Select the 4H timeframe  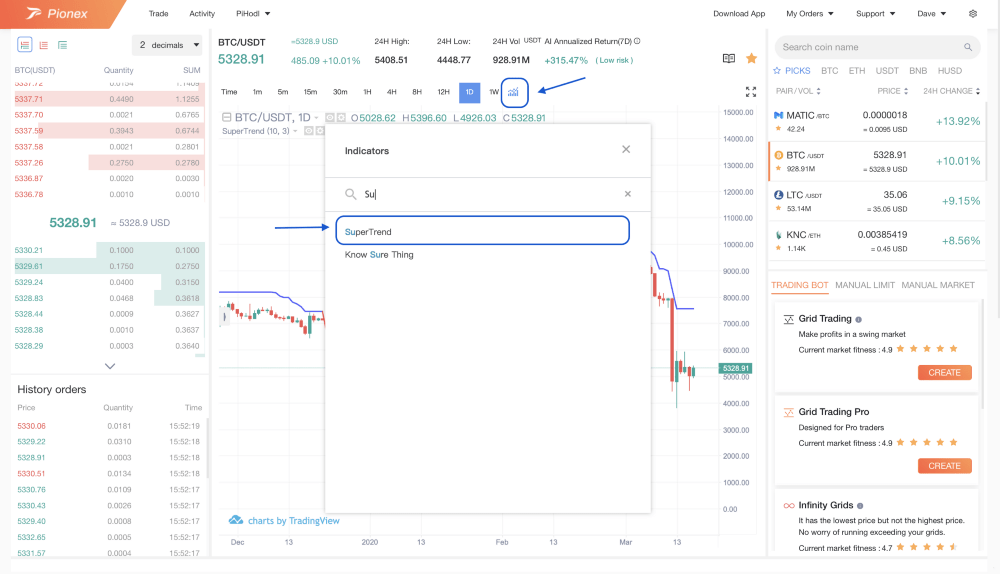pyautogui.click(x=392, y=92)
